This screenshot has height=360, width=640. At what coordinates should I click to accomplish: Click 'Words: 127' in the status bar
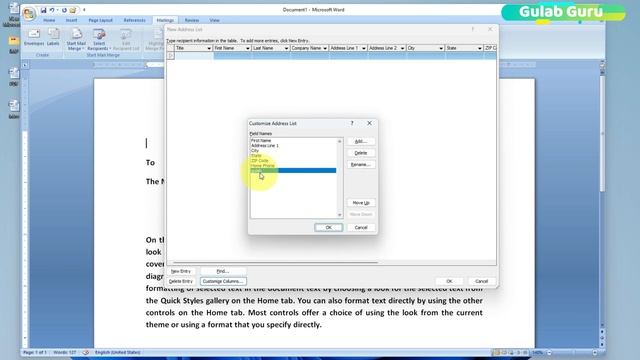coord(65,352)
